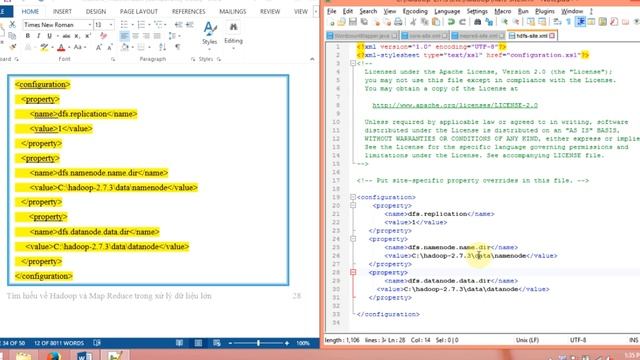The width and height of the screenshot is (640, 360).
Task: Open the Apache LICENSE-2.0 link
Action: pos(455,105)
